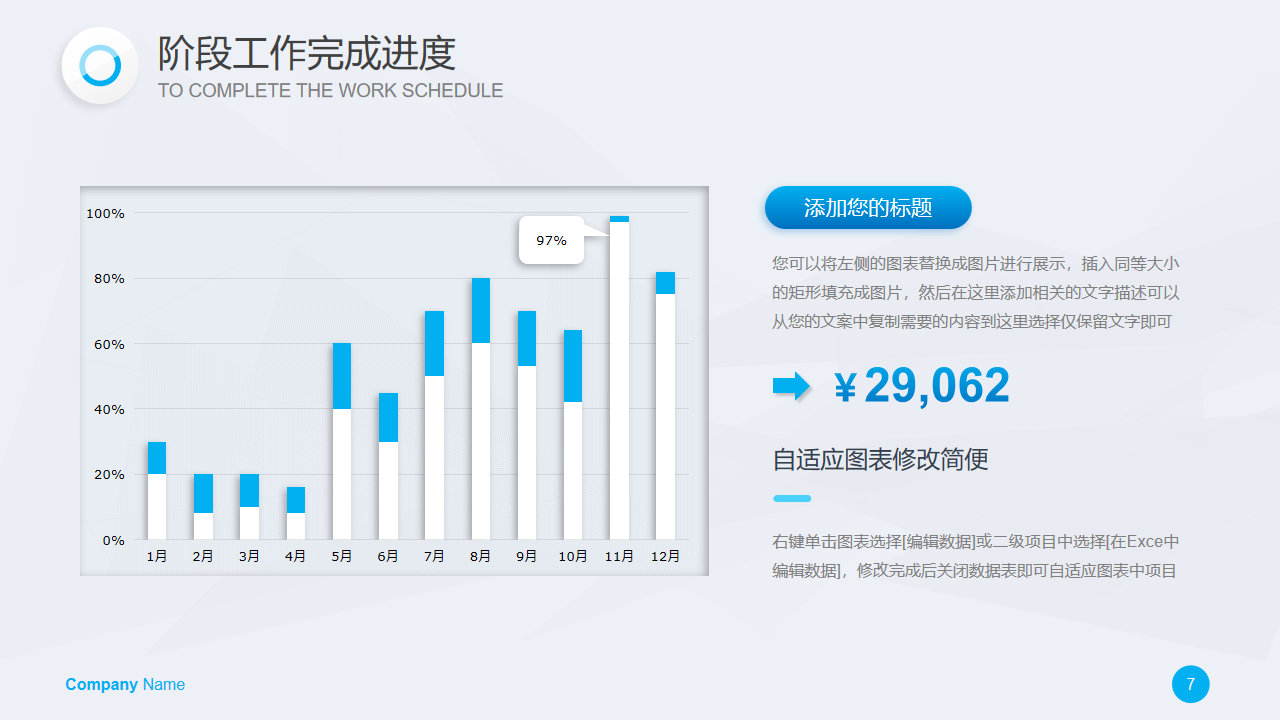Click the blue 添加您的标题 button
This screenshot has height=720, width=1280.
pos(867,208)
